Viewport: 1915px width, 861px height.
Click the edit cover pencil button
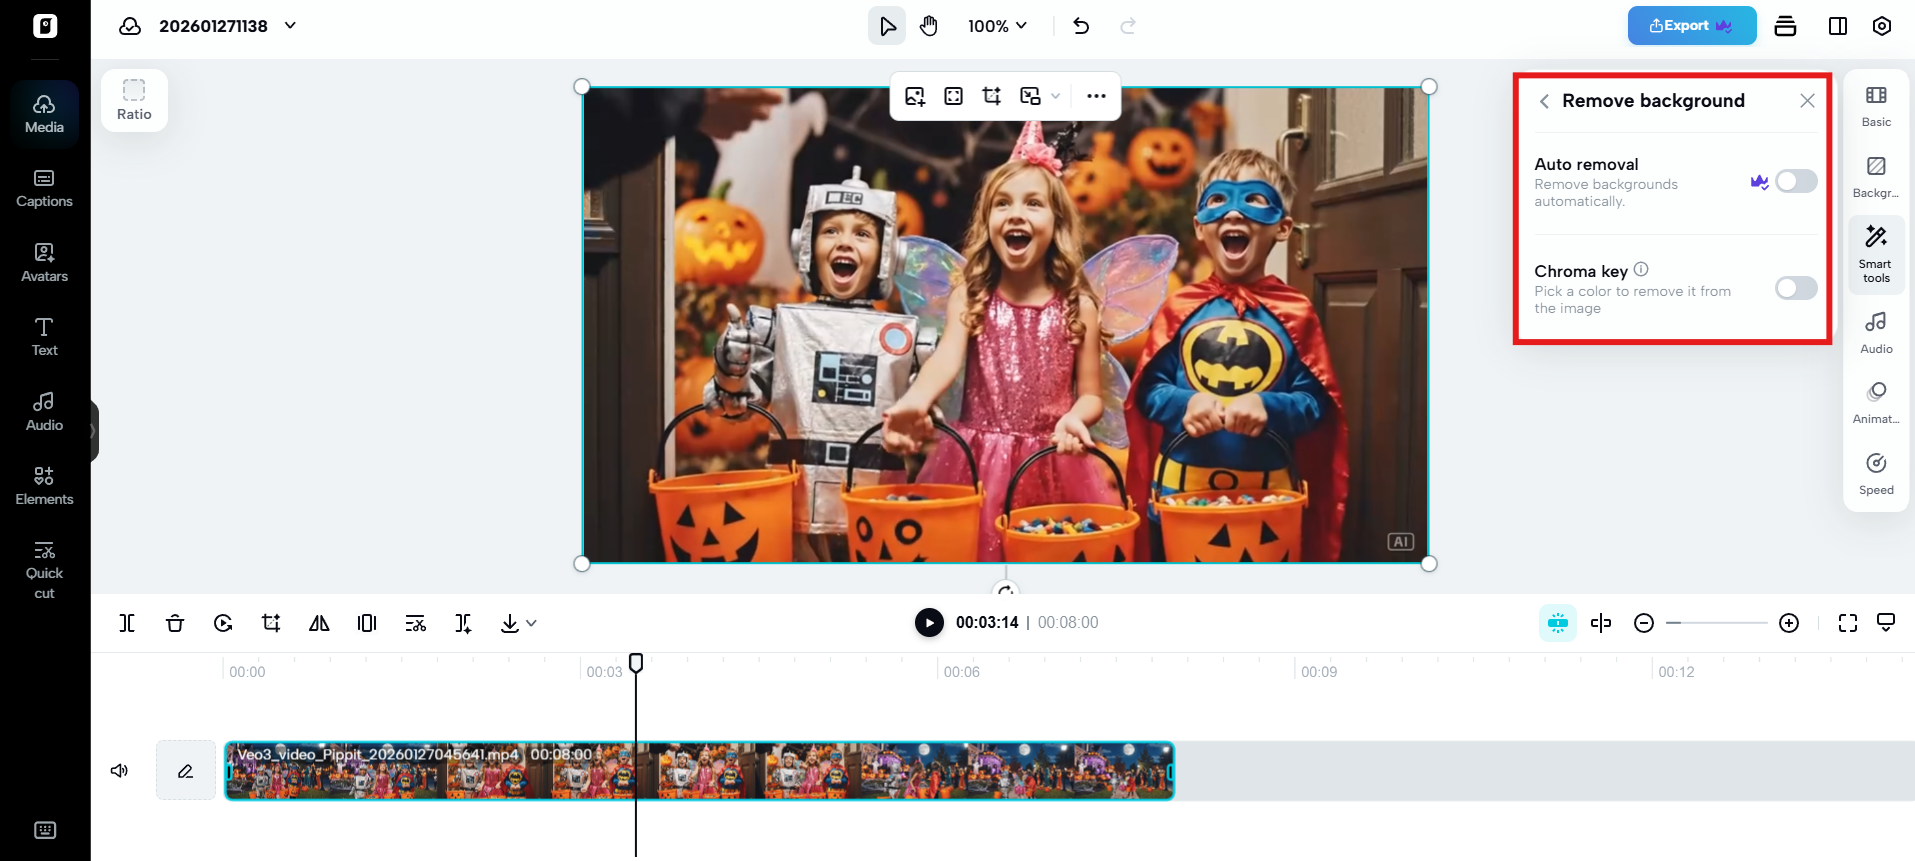[185, 770]
